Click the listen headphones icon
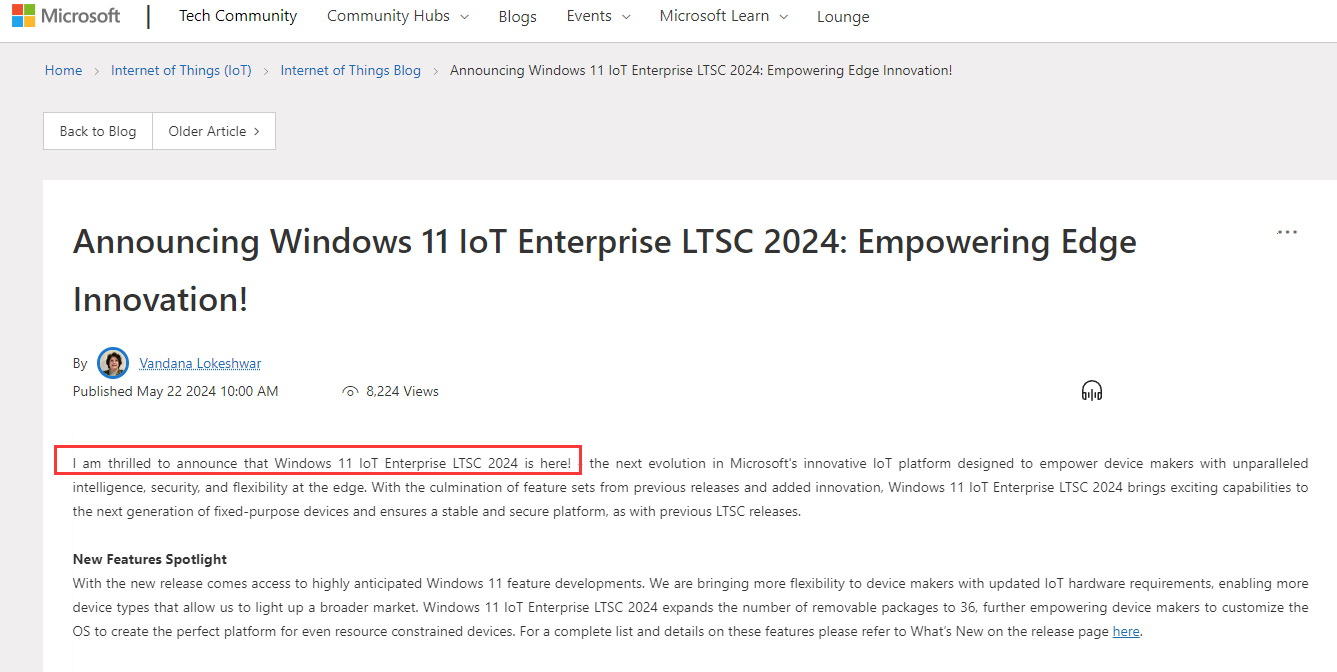 pyautogui.click(x=1092, y=391)
